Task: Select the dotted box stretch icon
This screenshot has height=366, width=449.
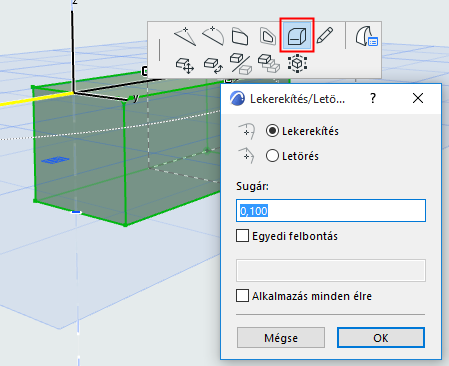Action: point(297,63)
